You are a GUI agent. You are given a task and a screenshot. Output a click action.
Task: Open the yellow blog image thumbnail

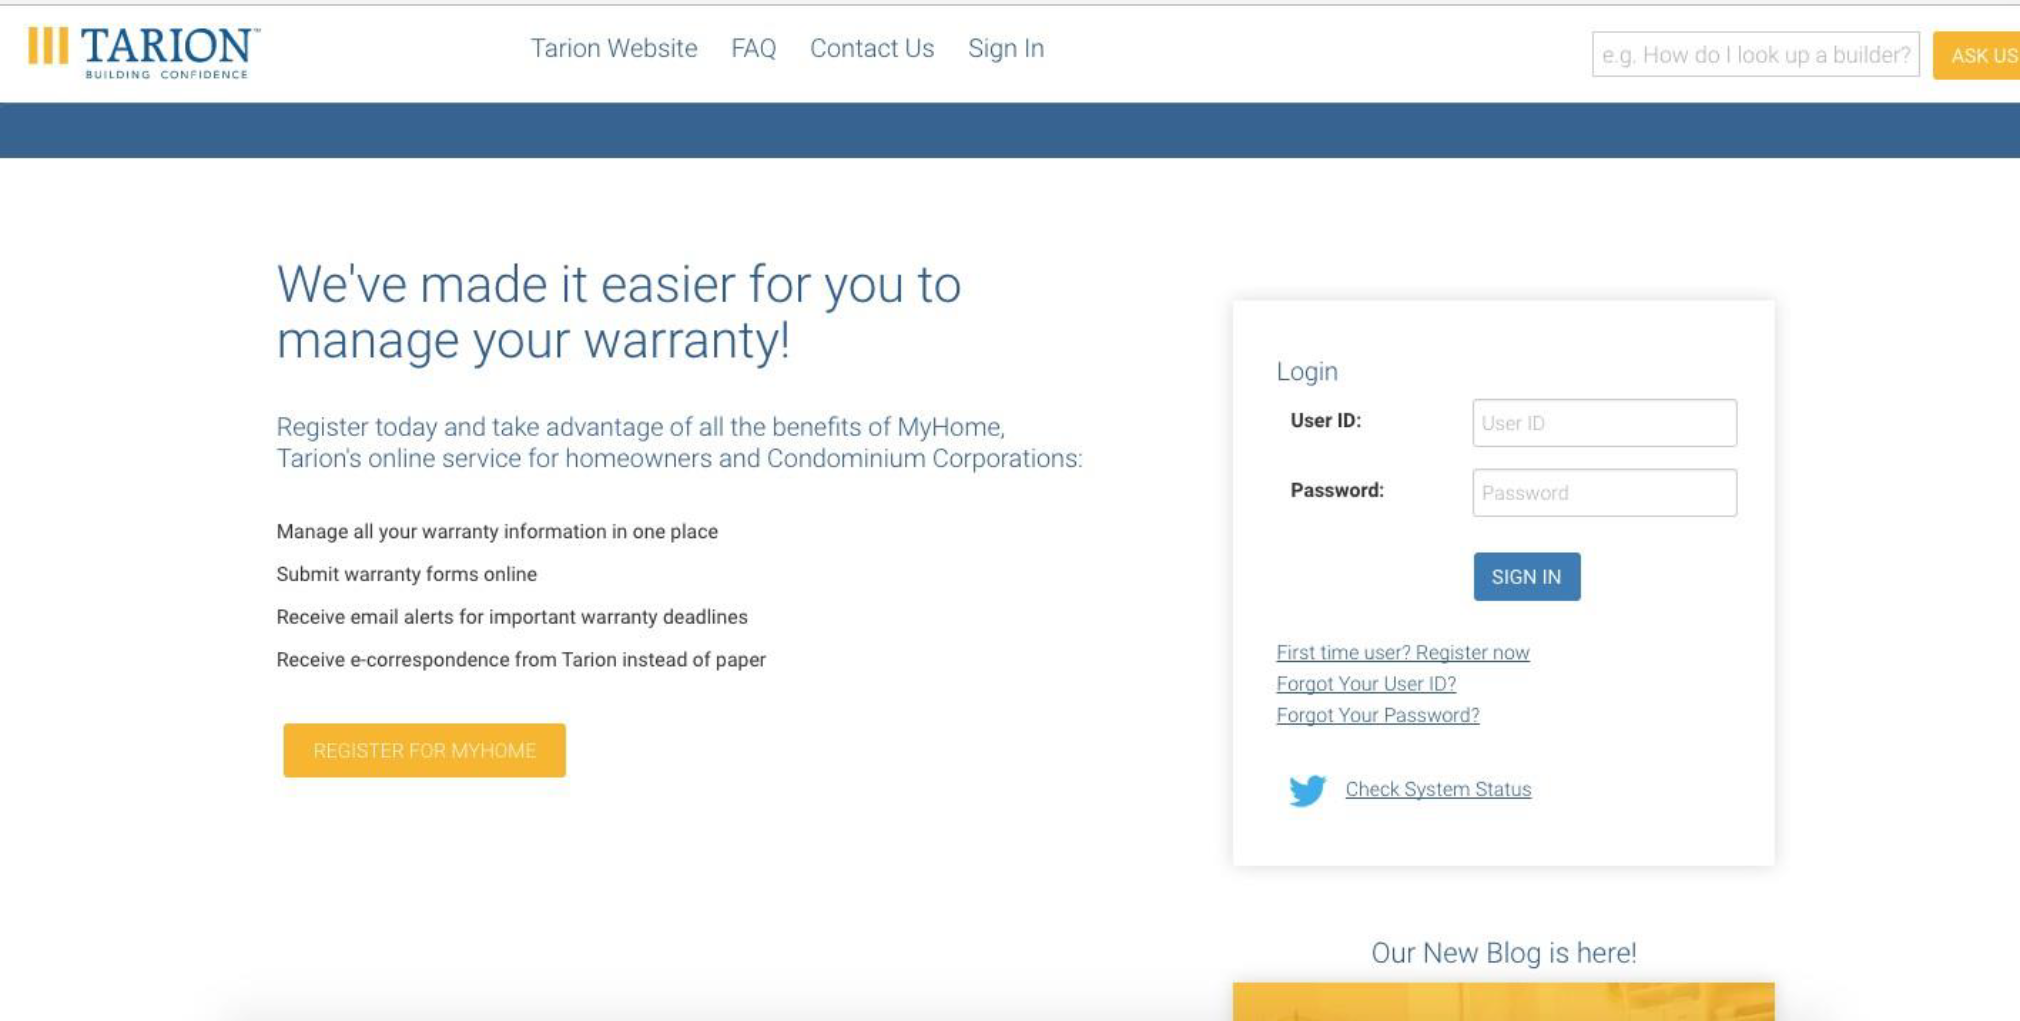click(x=1502, y=1001)
